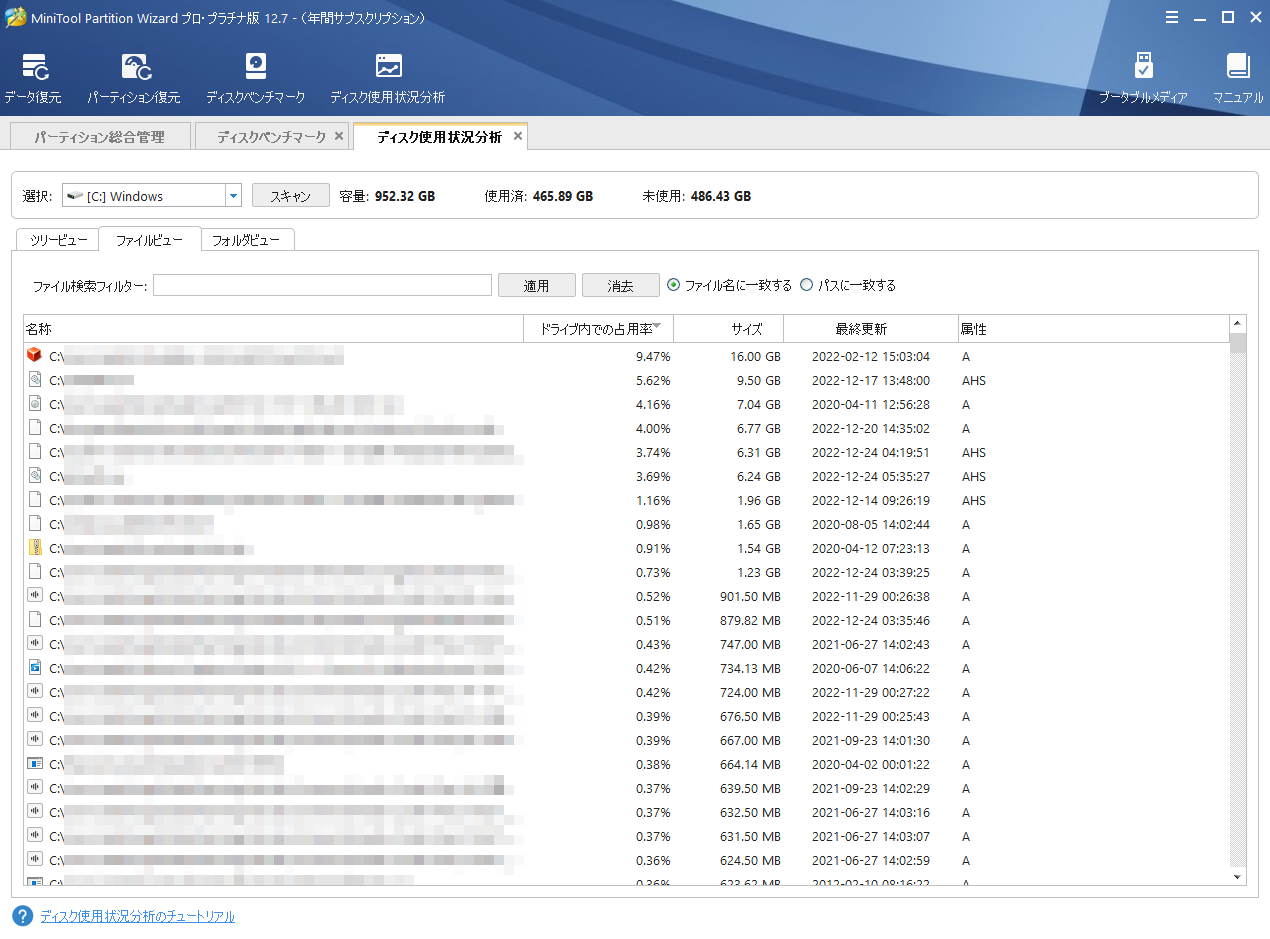Image resolution: width=1270 pixels, height=939 pixels.
Task: Open ディスク使用状況分析のチュートリアル link
Action: click(137, 916)
